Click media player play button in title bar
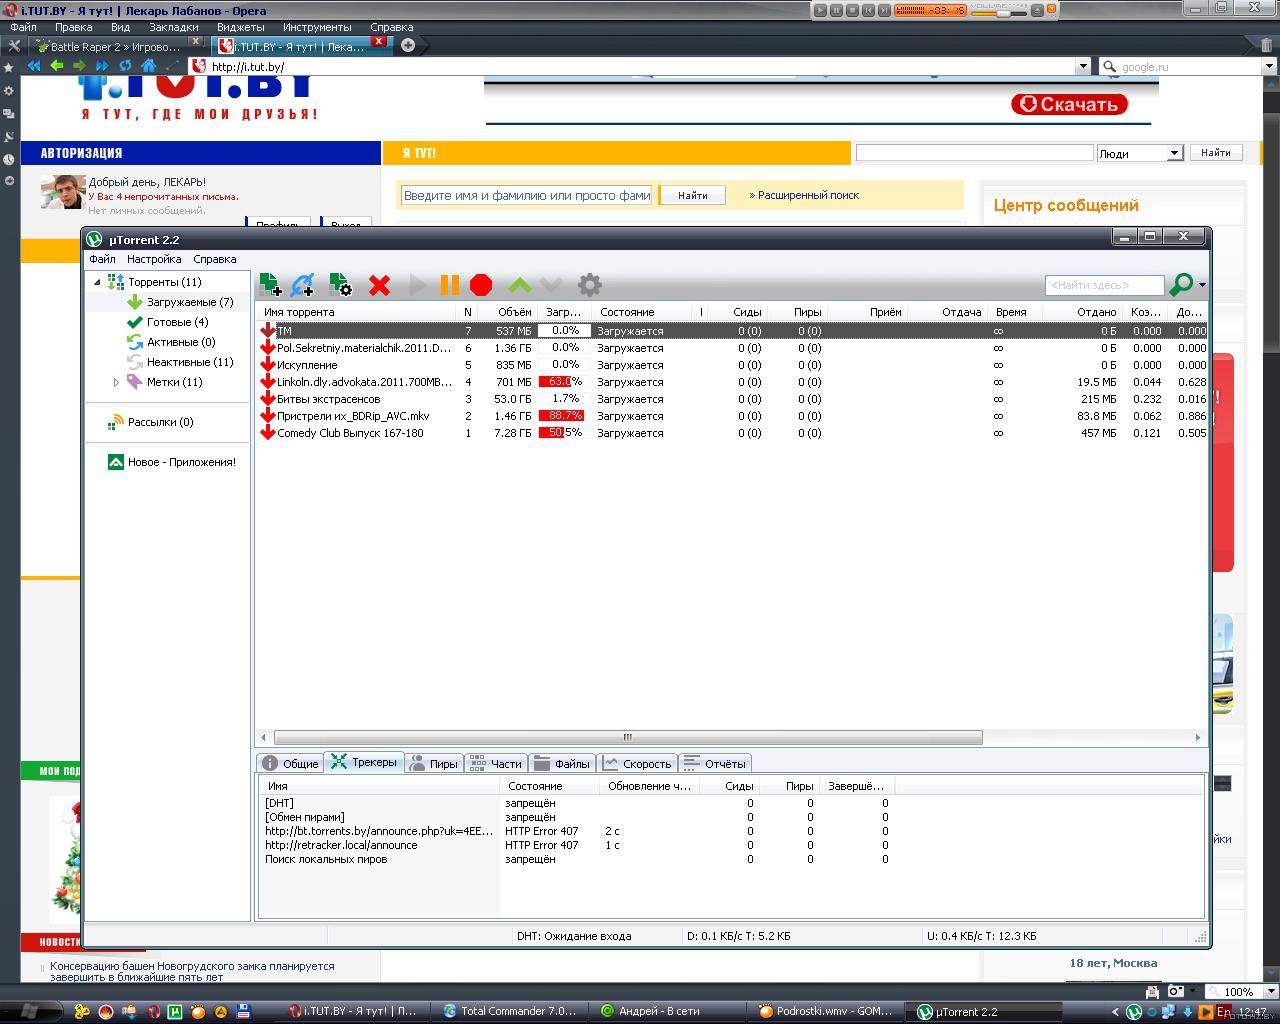 821,10
